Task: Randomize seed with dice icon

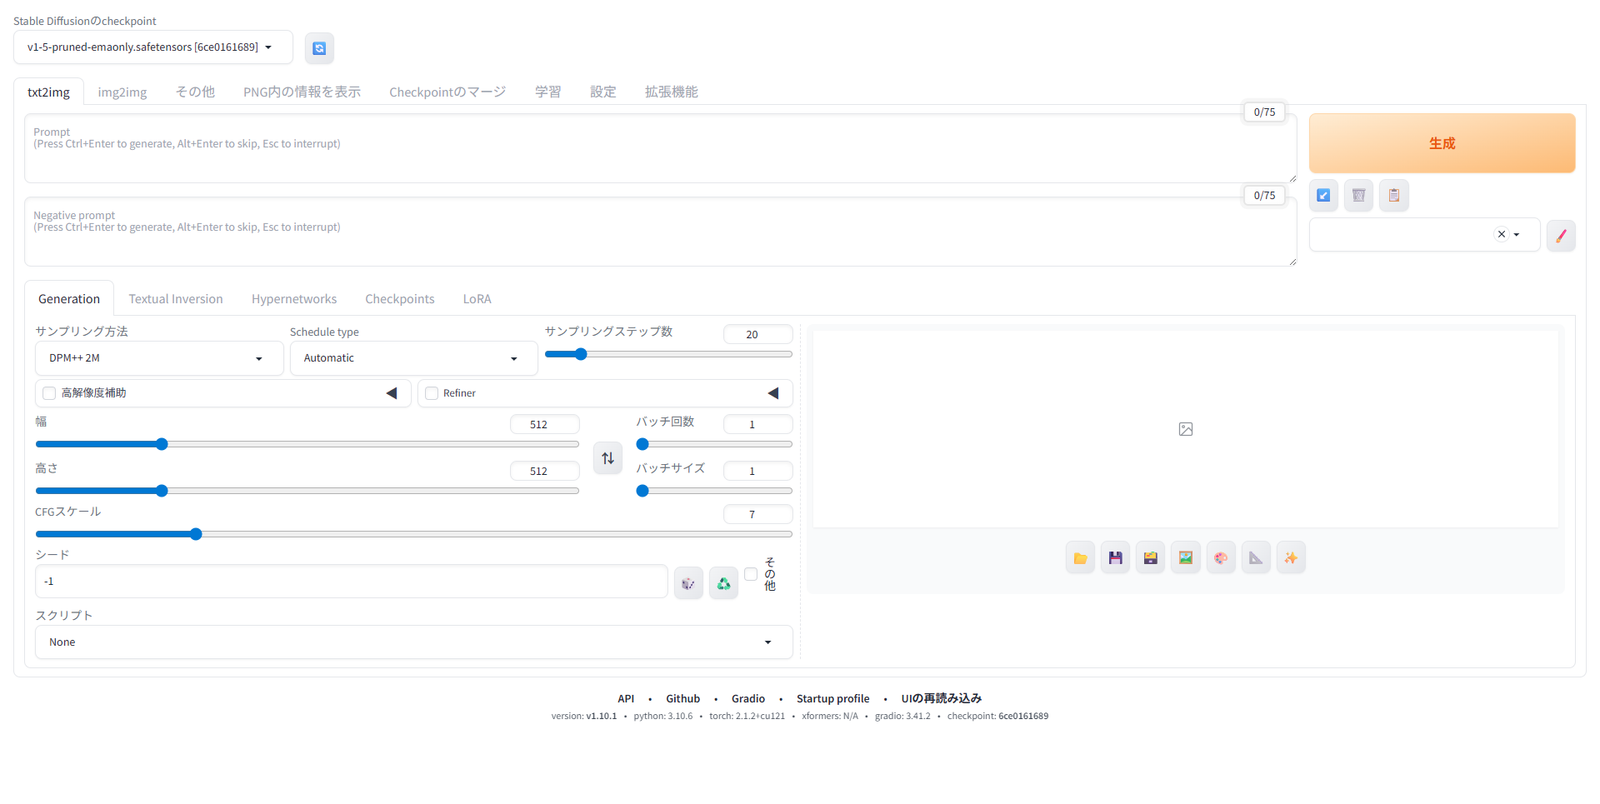Action: (x=688, y=583)
